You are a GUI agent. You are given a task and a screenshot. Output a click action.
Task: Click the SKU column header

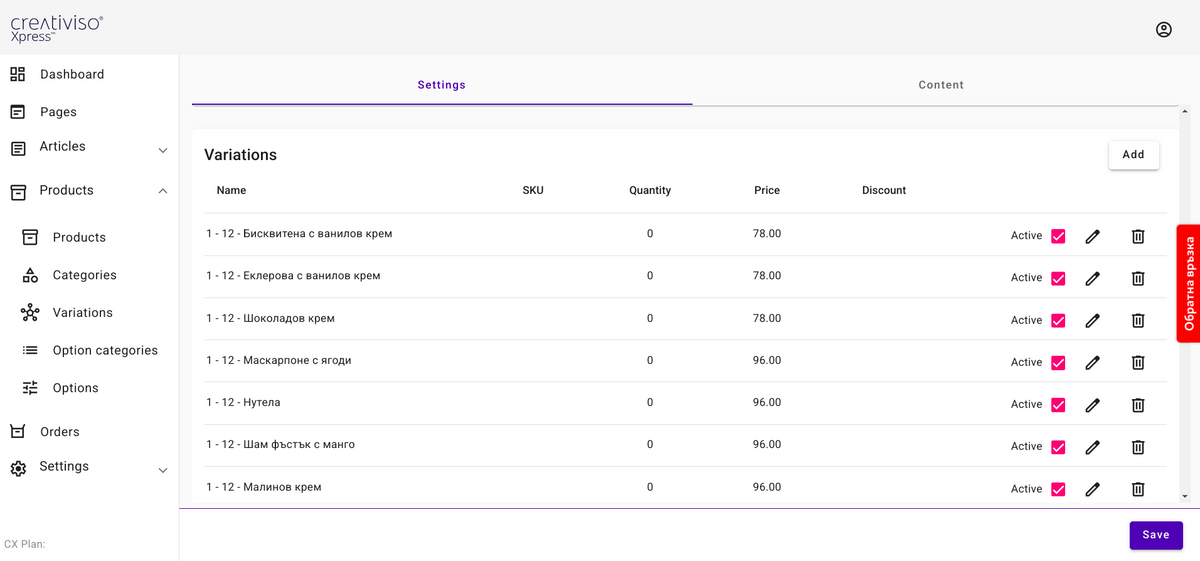(x=533, y=190)
